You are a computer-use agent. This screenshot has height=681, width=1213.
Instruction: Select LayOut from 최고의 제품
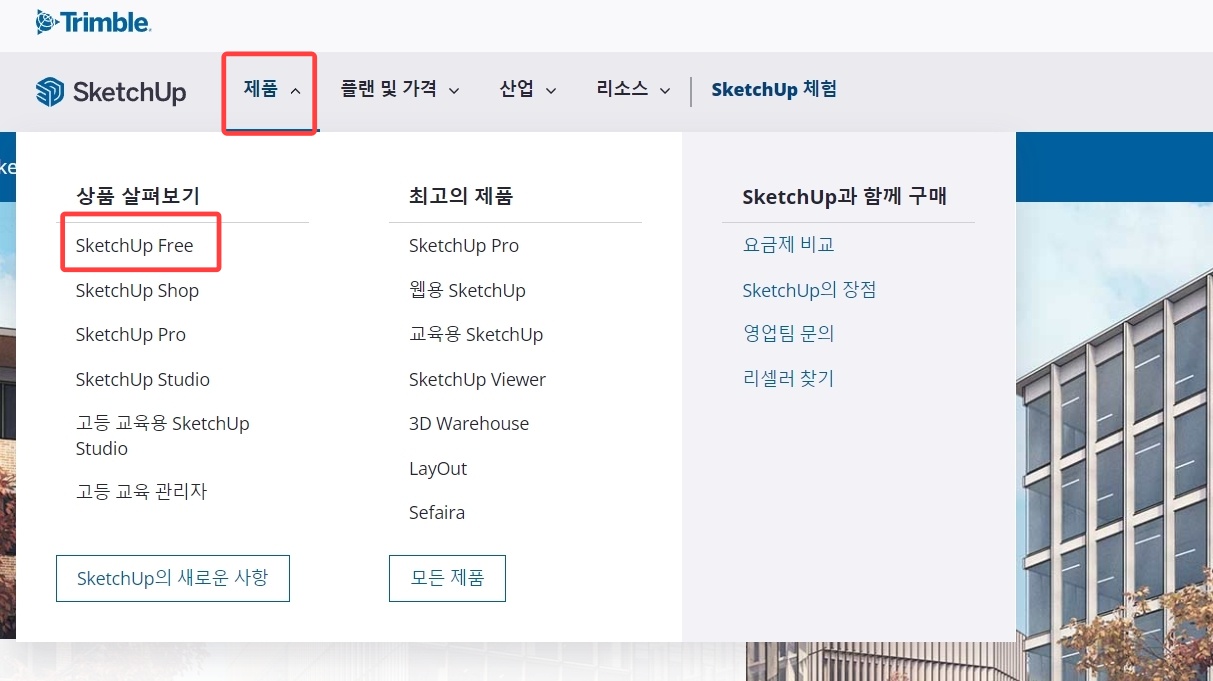click(x=437, y=468)
